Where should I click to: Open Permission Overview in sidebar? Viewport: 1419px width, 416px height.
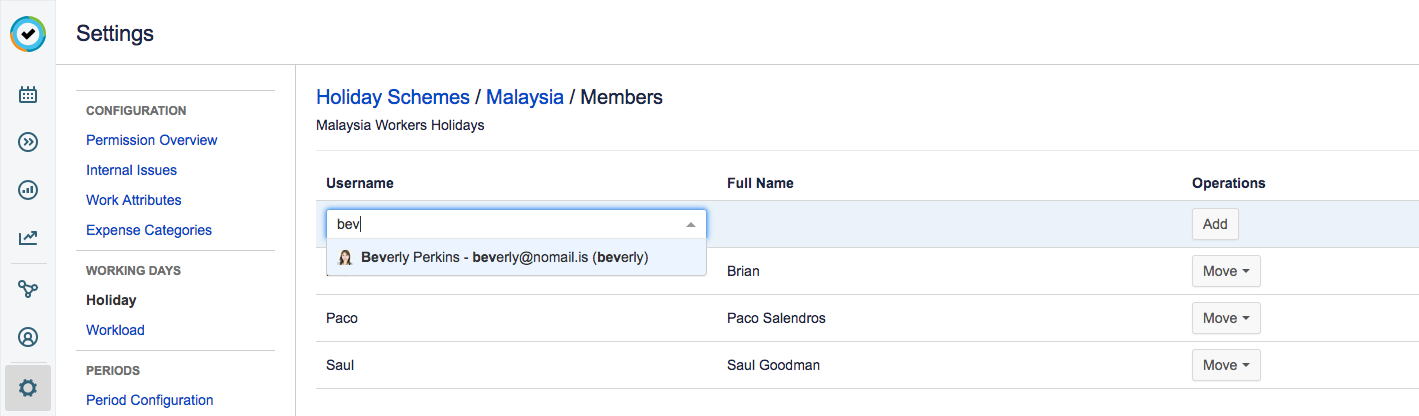(x=151, y=140)
